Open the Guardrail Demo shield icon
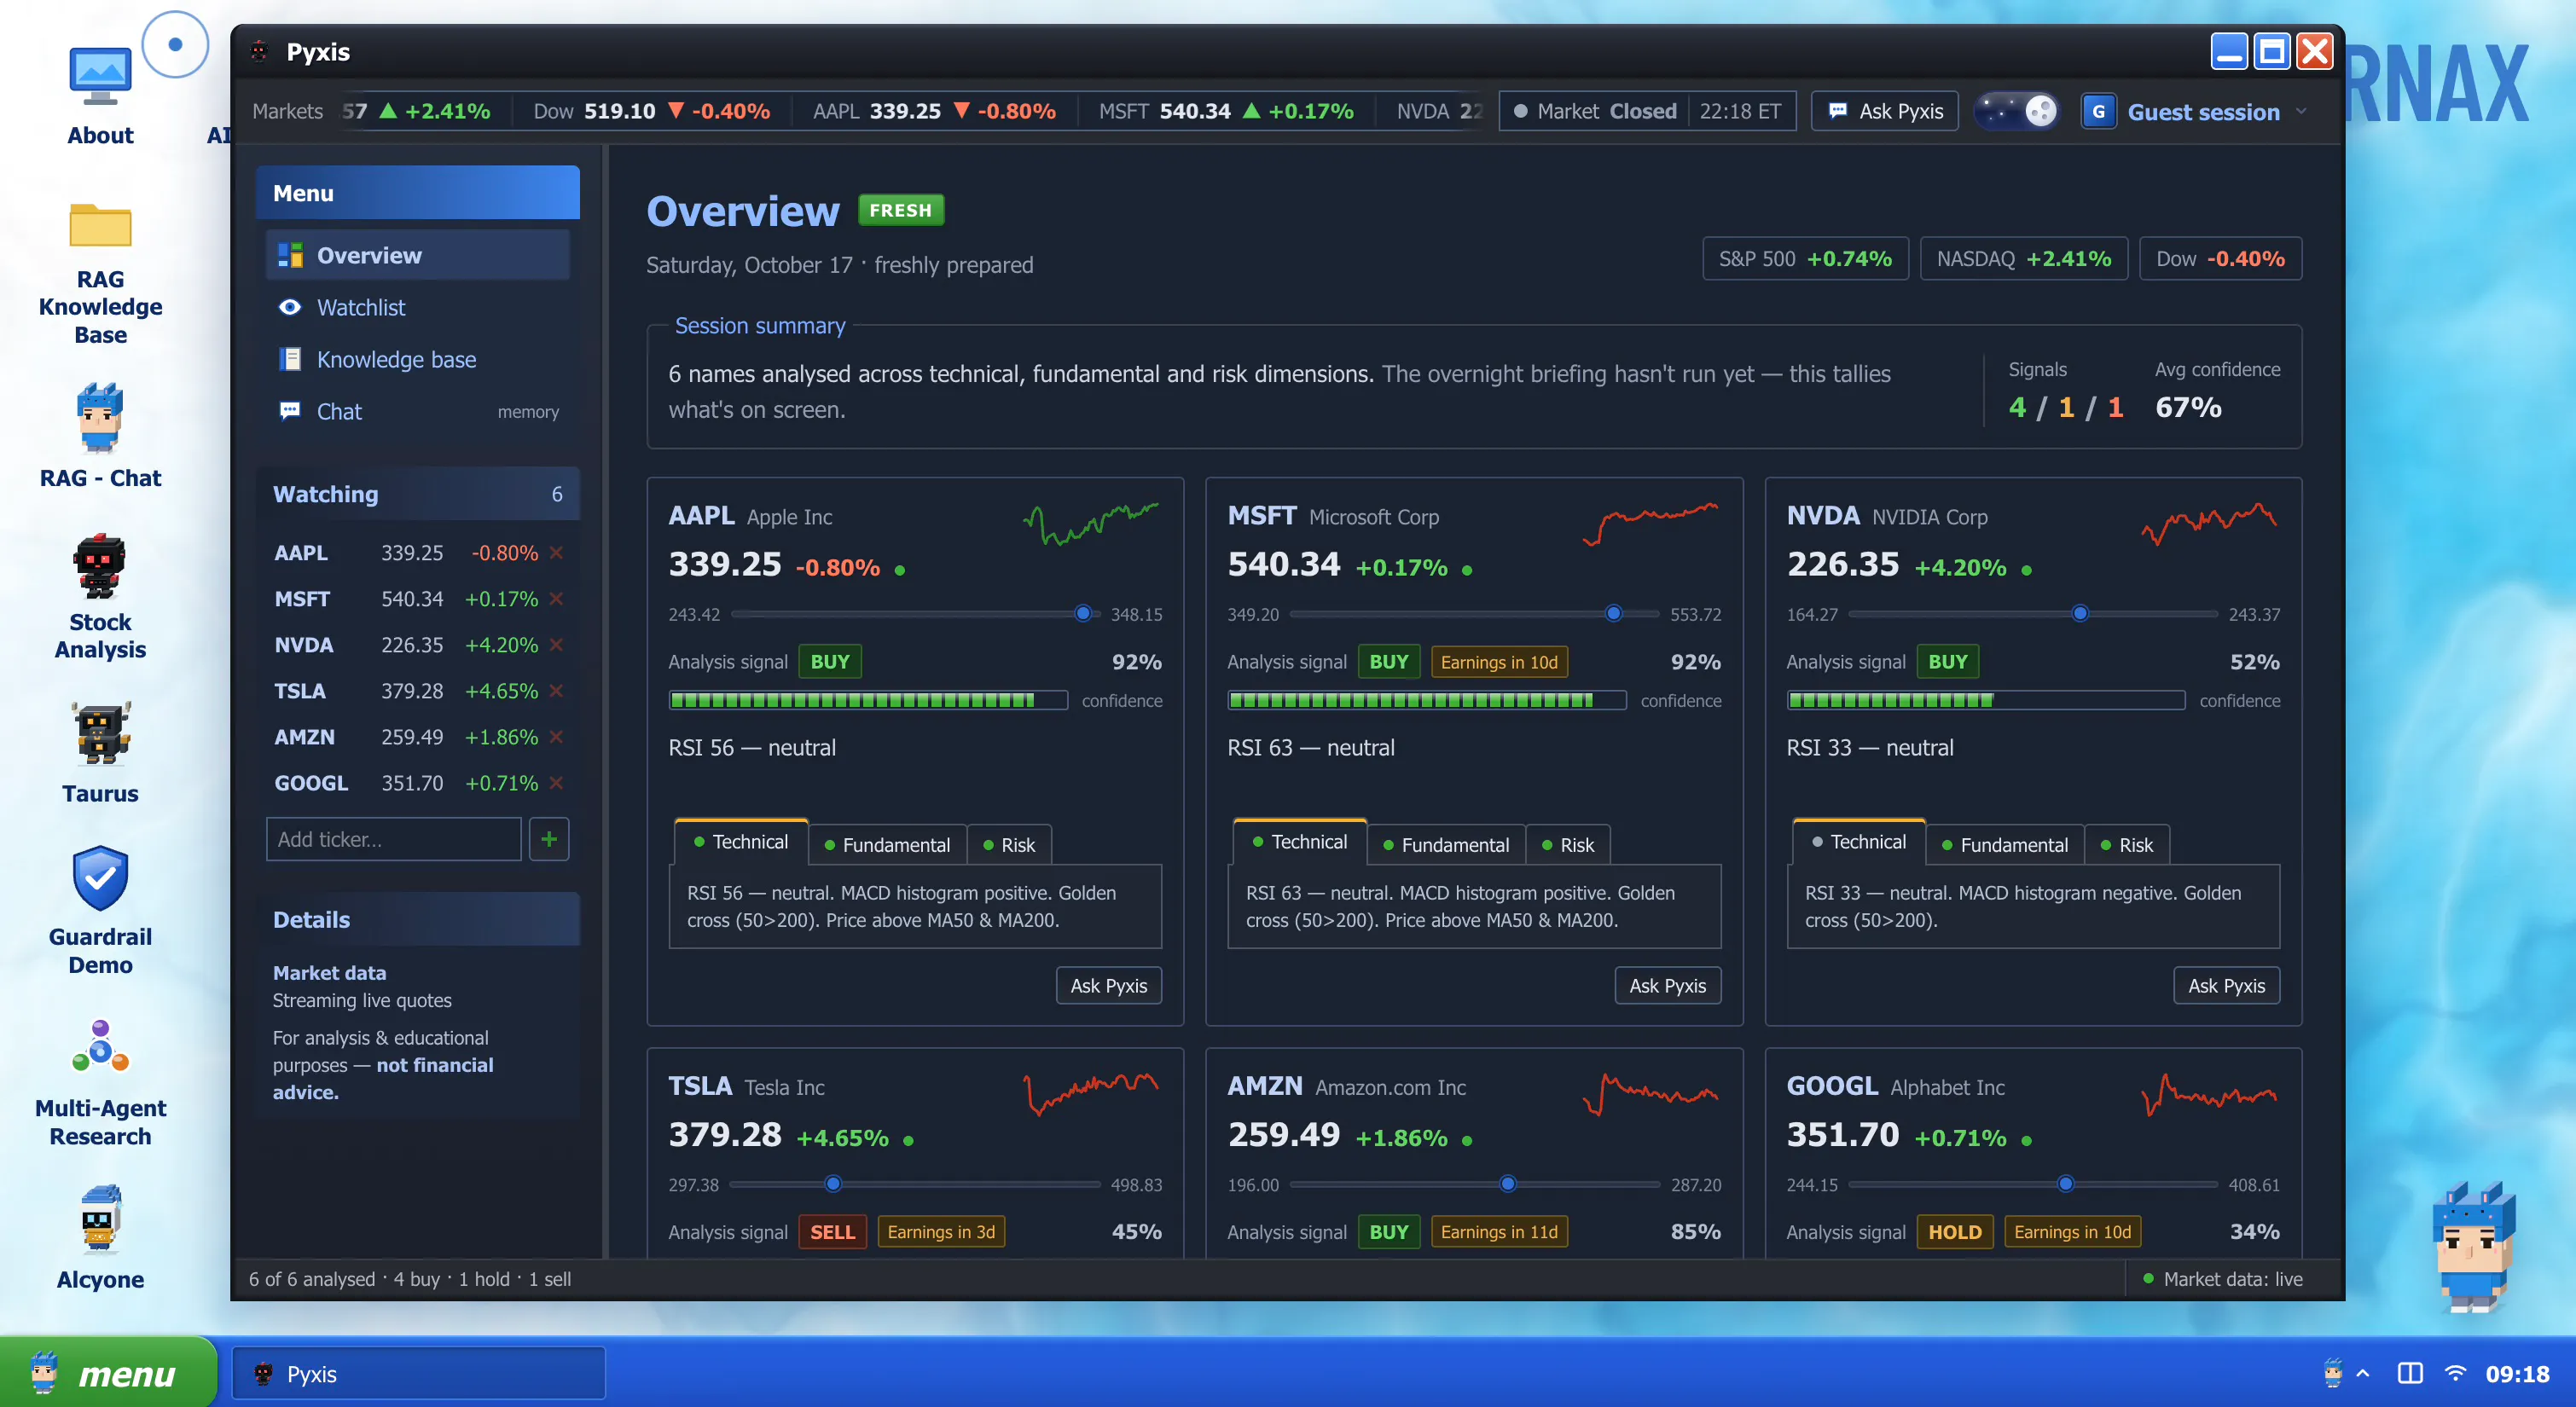 pos(100,910)
